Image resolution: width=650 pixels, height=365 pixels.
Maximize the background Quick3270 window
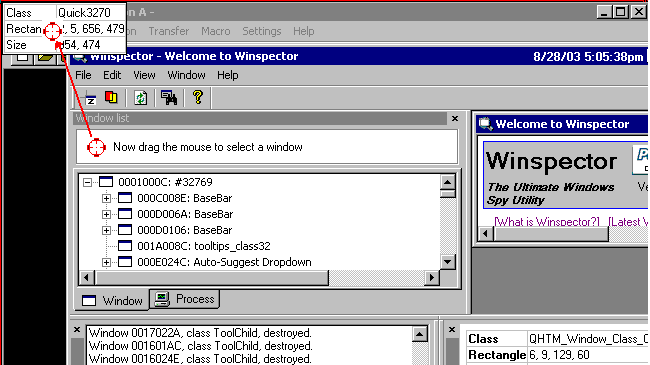tap(621, 12)
